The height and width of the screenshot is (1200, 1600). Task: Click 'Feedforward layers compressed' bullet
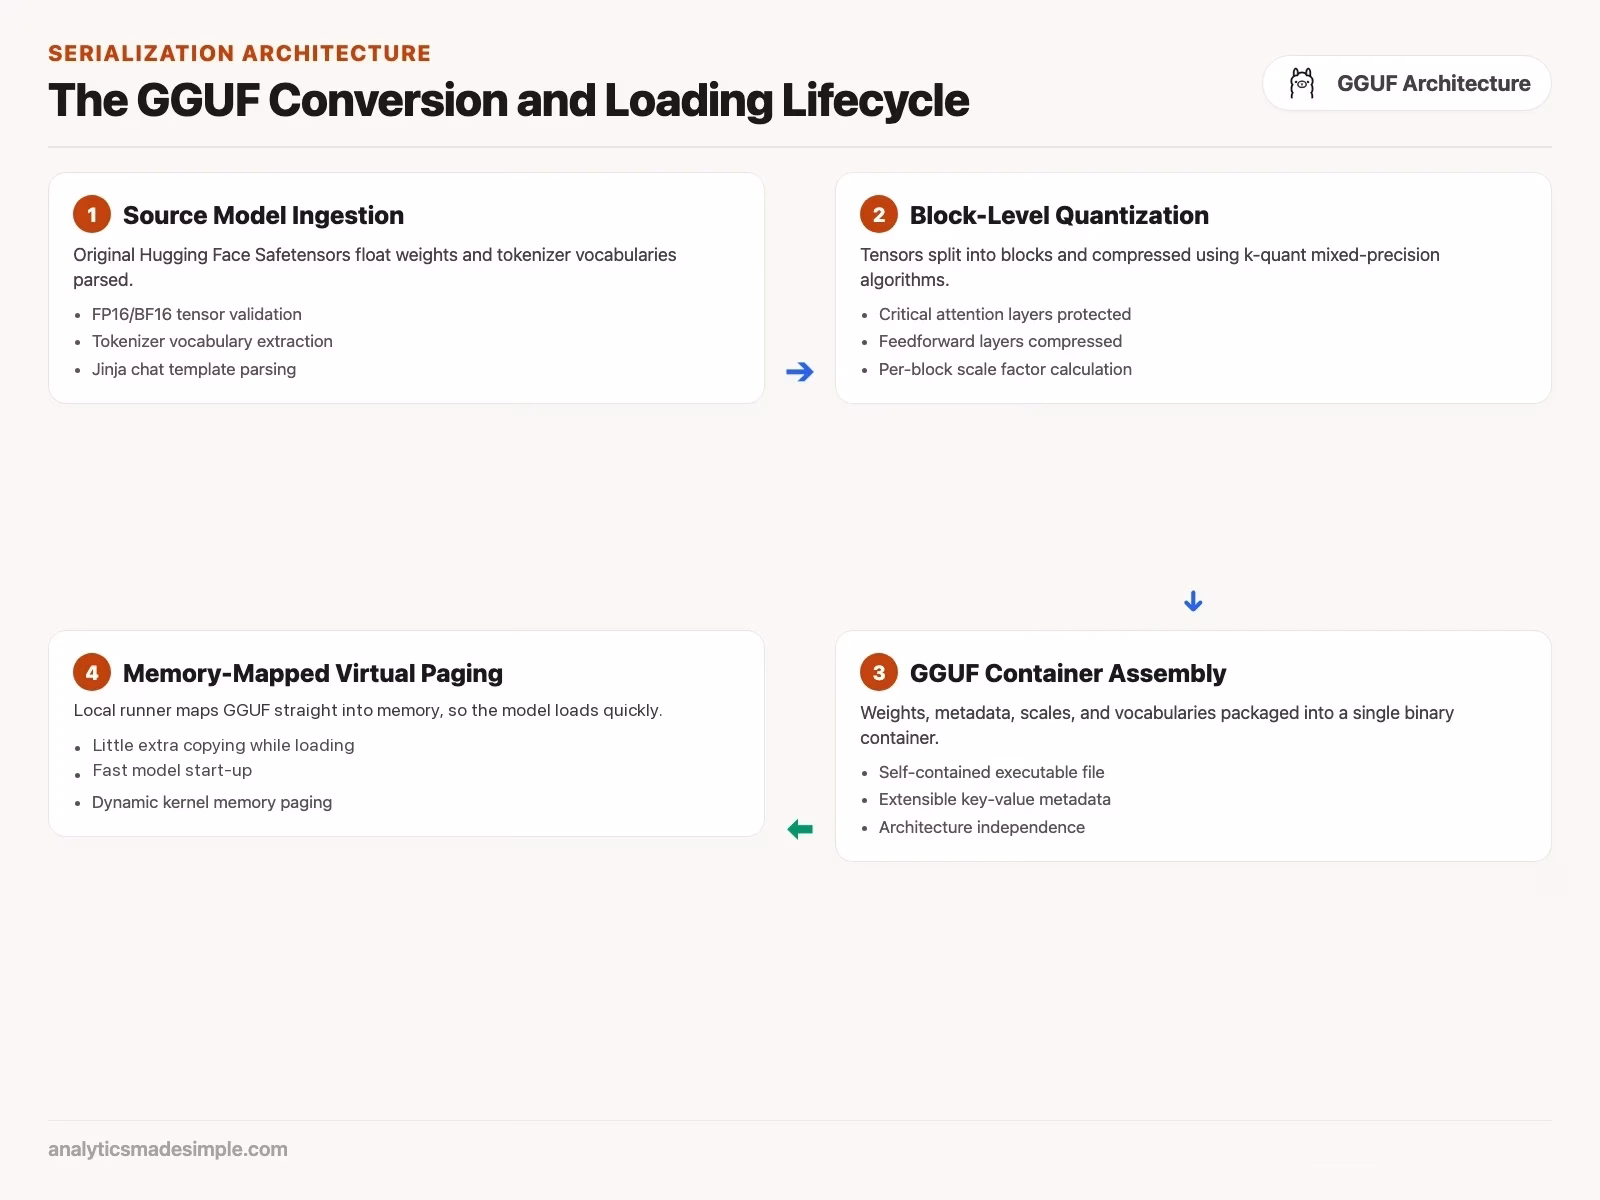[x=1000, y=341]
